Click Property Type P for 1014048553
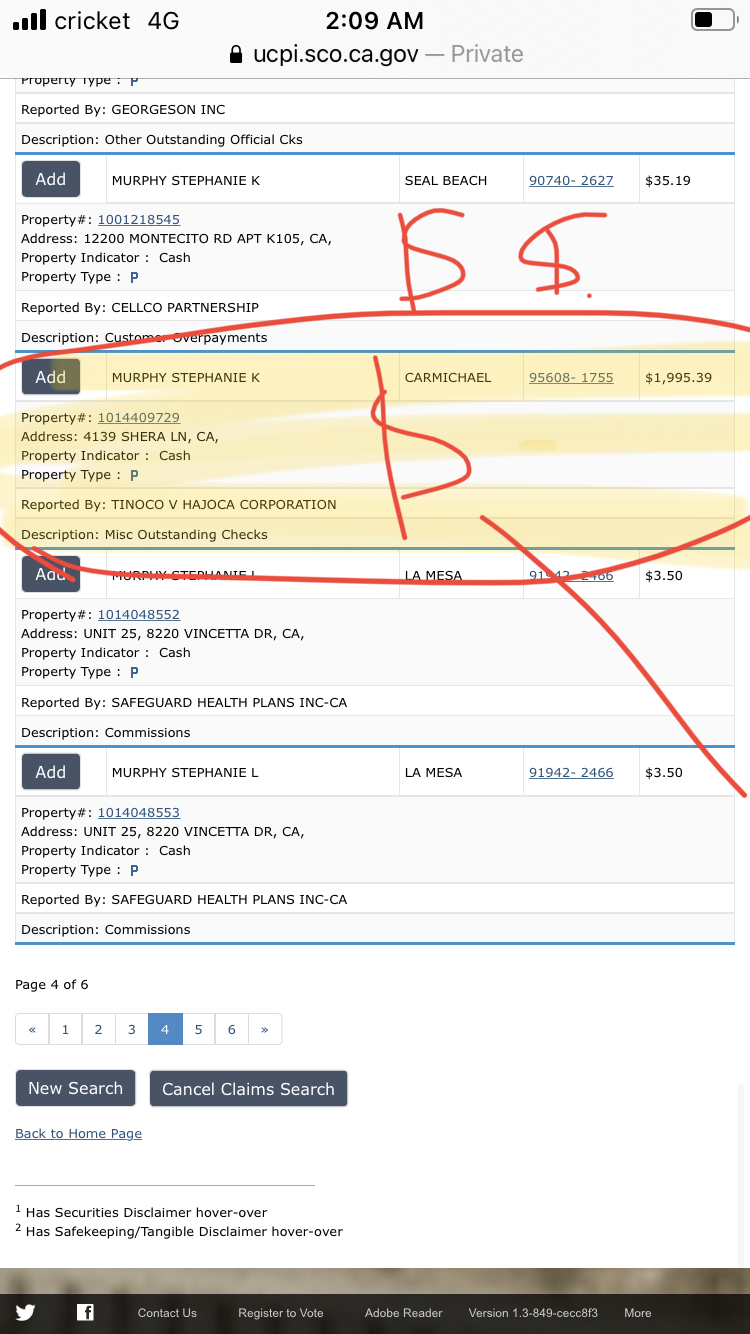Image resolution: width=750 pixels, height=1334 pixels. 134,870
